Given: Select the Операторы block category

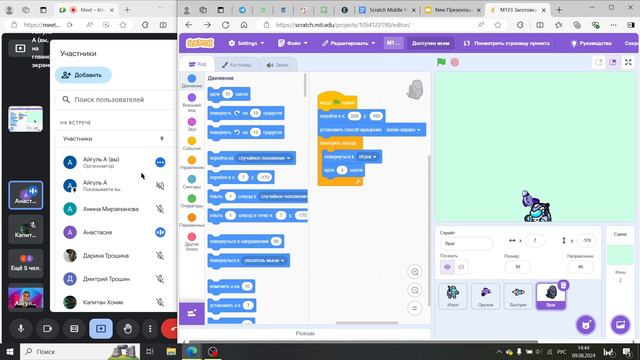Looking at the screenshot, I should click(191, 201).
